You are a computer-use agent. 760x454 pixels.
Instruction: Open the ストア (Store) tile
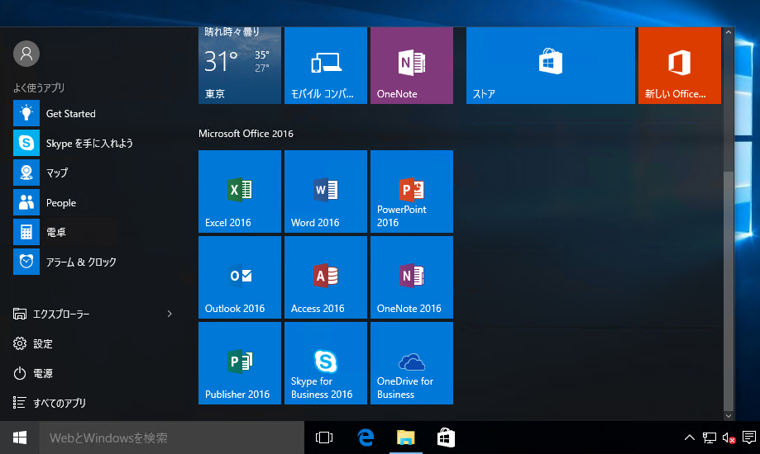(550, 65)
